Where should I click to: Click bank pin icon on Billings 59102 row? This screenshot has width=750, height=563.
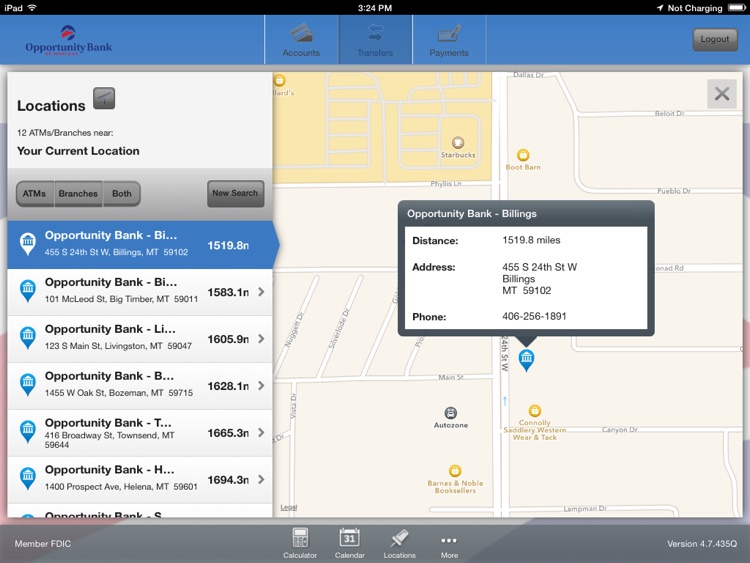[x=28, y=243]
